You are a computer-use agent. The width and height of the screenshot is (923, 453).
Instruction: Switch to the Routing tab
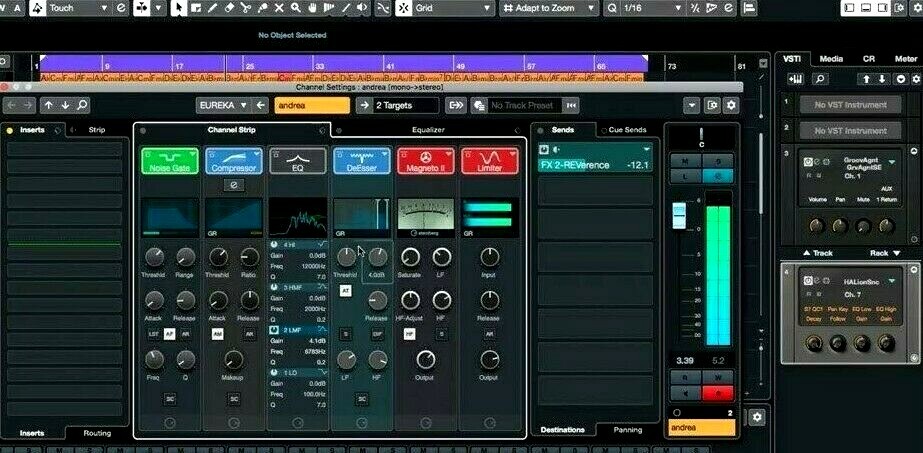(97, 433)
